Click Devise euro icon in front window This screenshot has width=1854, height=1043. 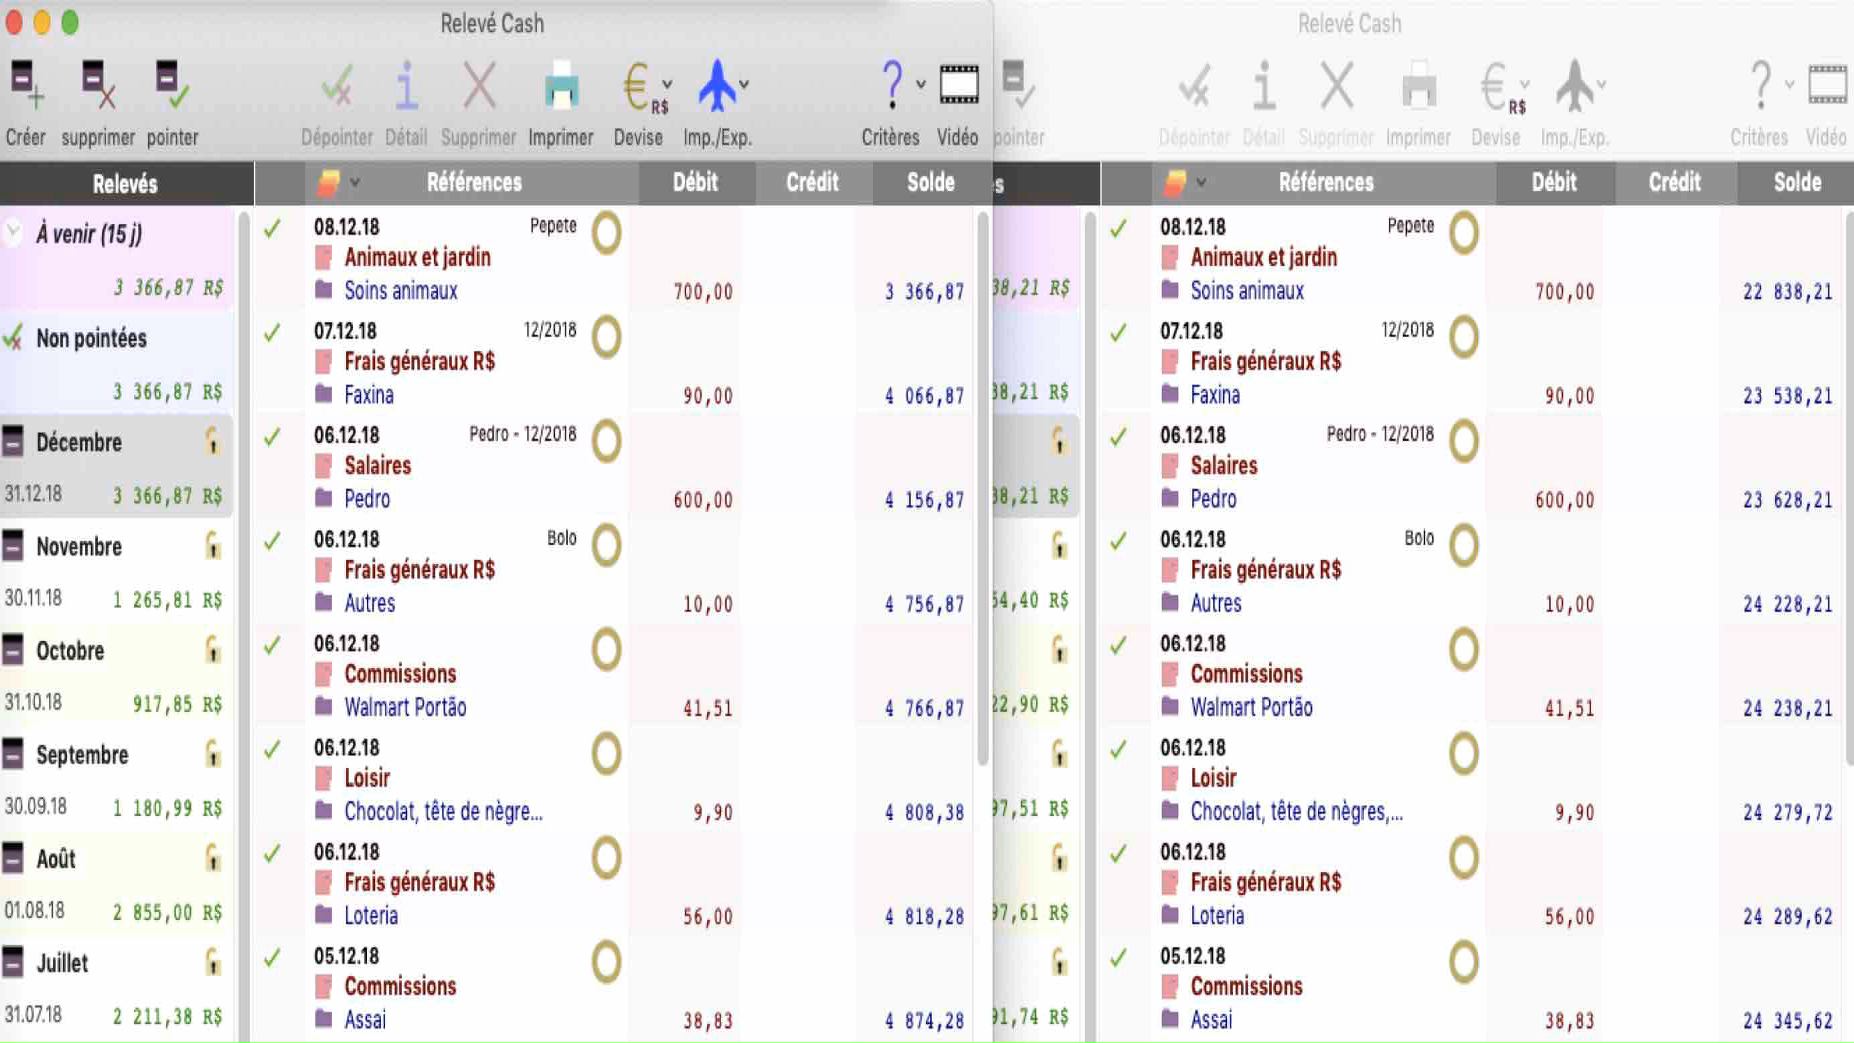click(x=638, y=86)
